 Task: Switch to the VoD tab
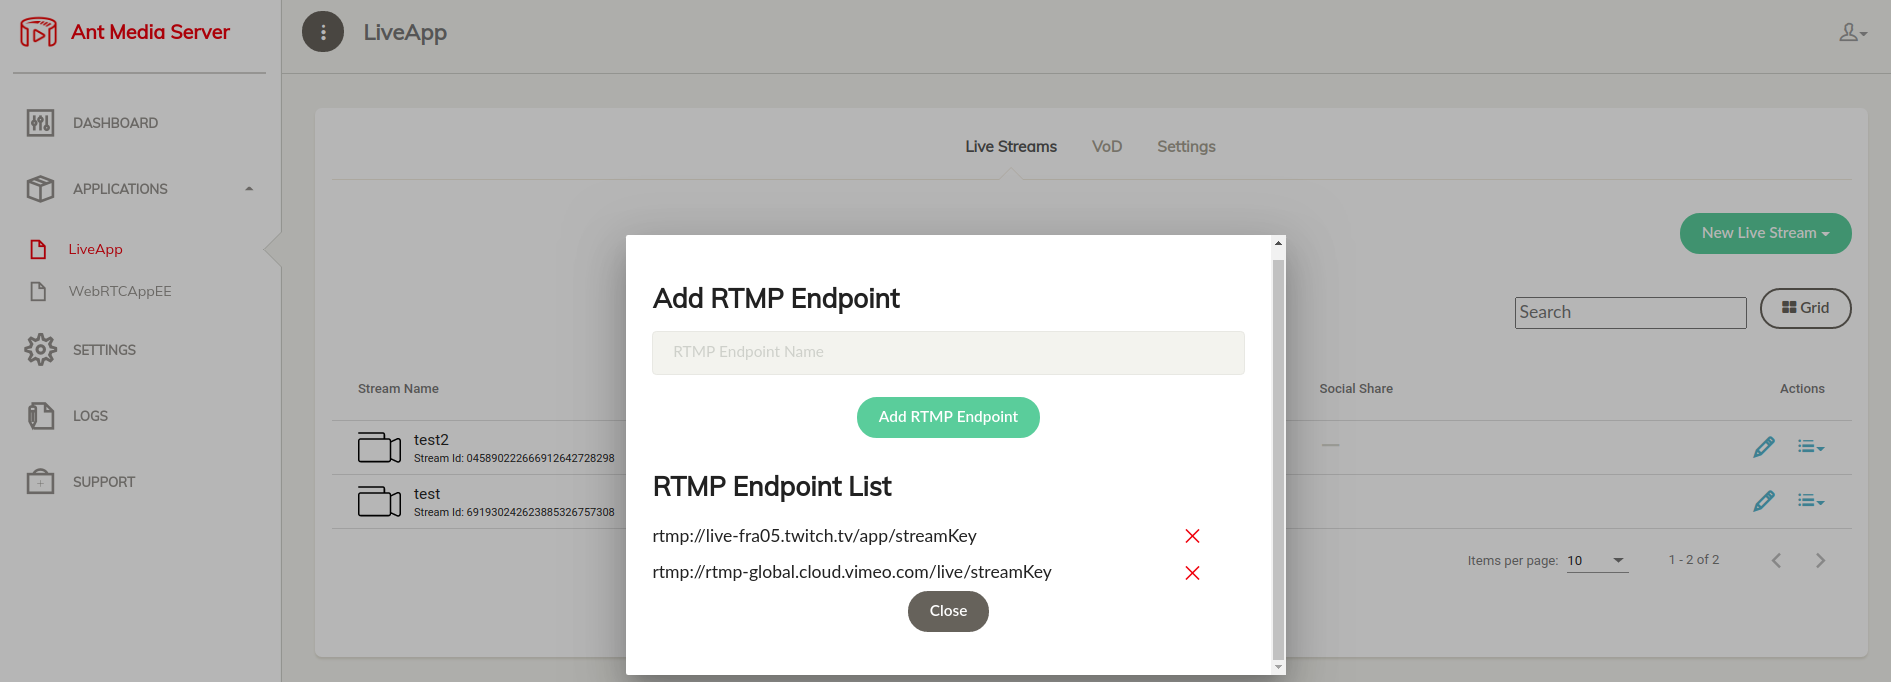tap(1107, 146)
